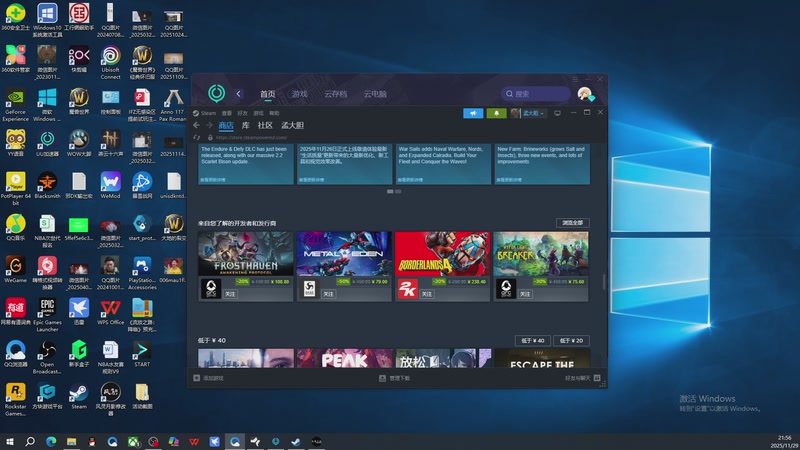The image size is (800, 450).
Task: Open the 孟大胆 profile tab in the Steam navigation
Action: tap(292, 126)
